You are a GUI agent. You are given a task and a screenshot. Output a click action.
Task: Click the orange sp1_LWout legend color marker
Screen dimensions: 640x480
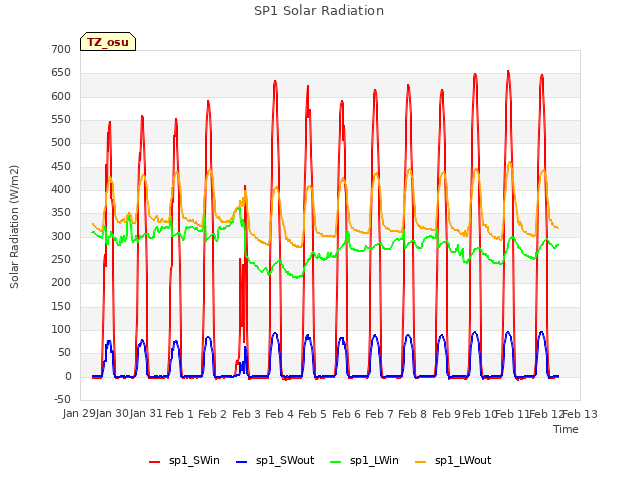coord(420,462)
